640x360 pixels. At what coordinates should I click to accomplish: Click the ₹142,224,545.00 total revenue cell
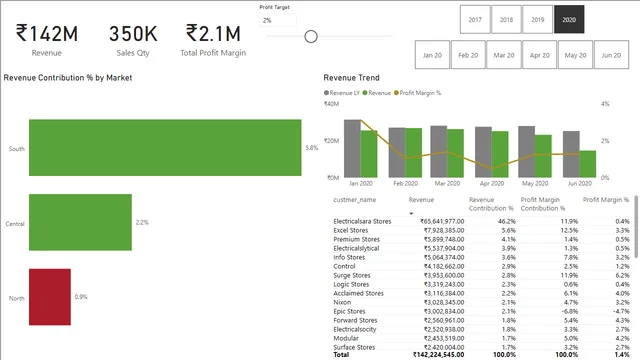439,355
